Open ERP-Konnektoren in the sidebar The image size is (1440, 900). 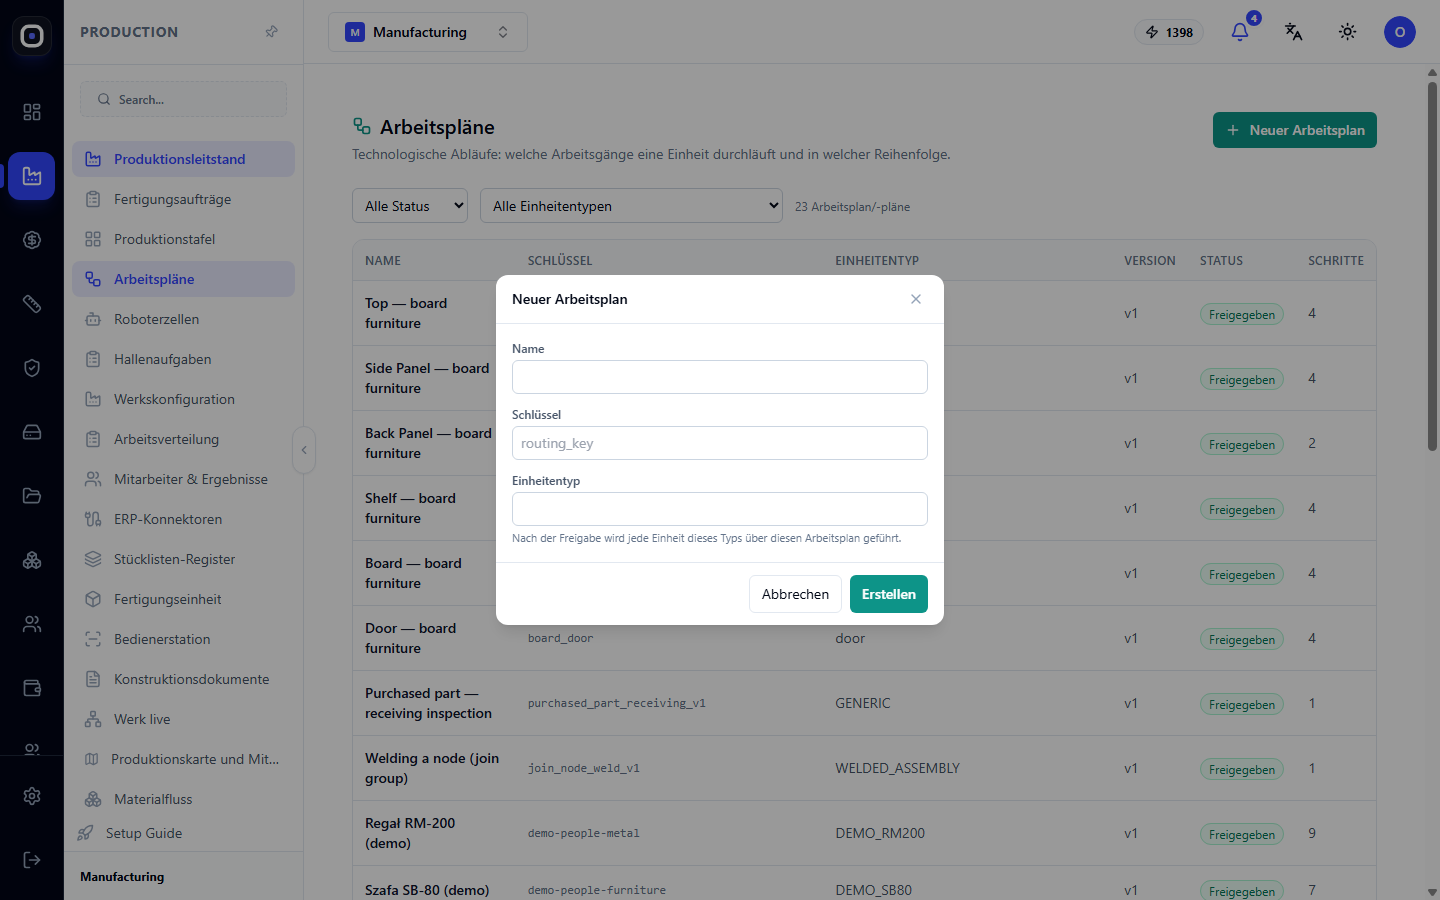point(184,519)
